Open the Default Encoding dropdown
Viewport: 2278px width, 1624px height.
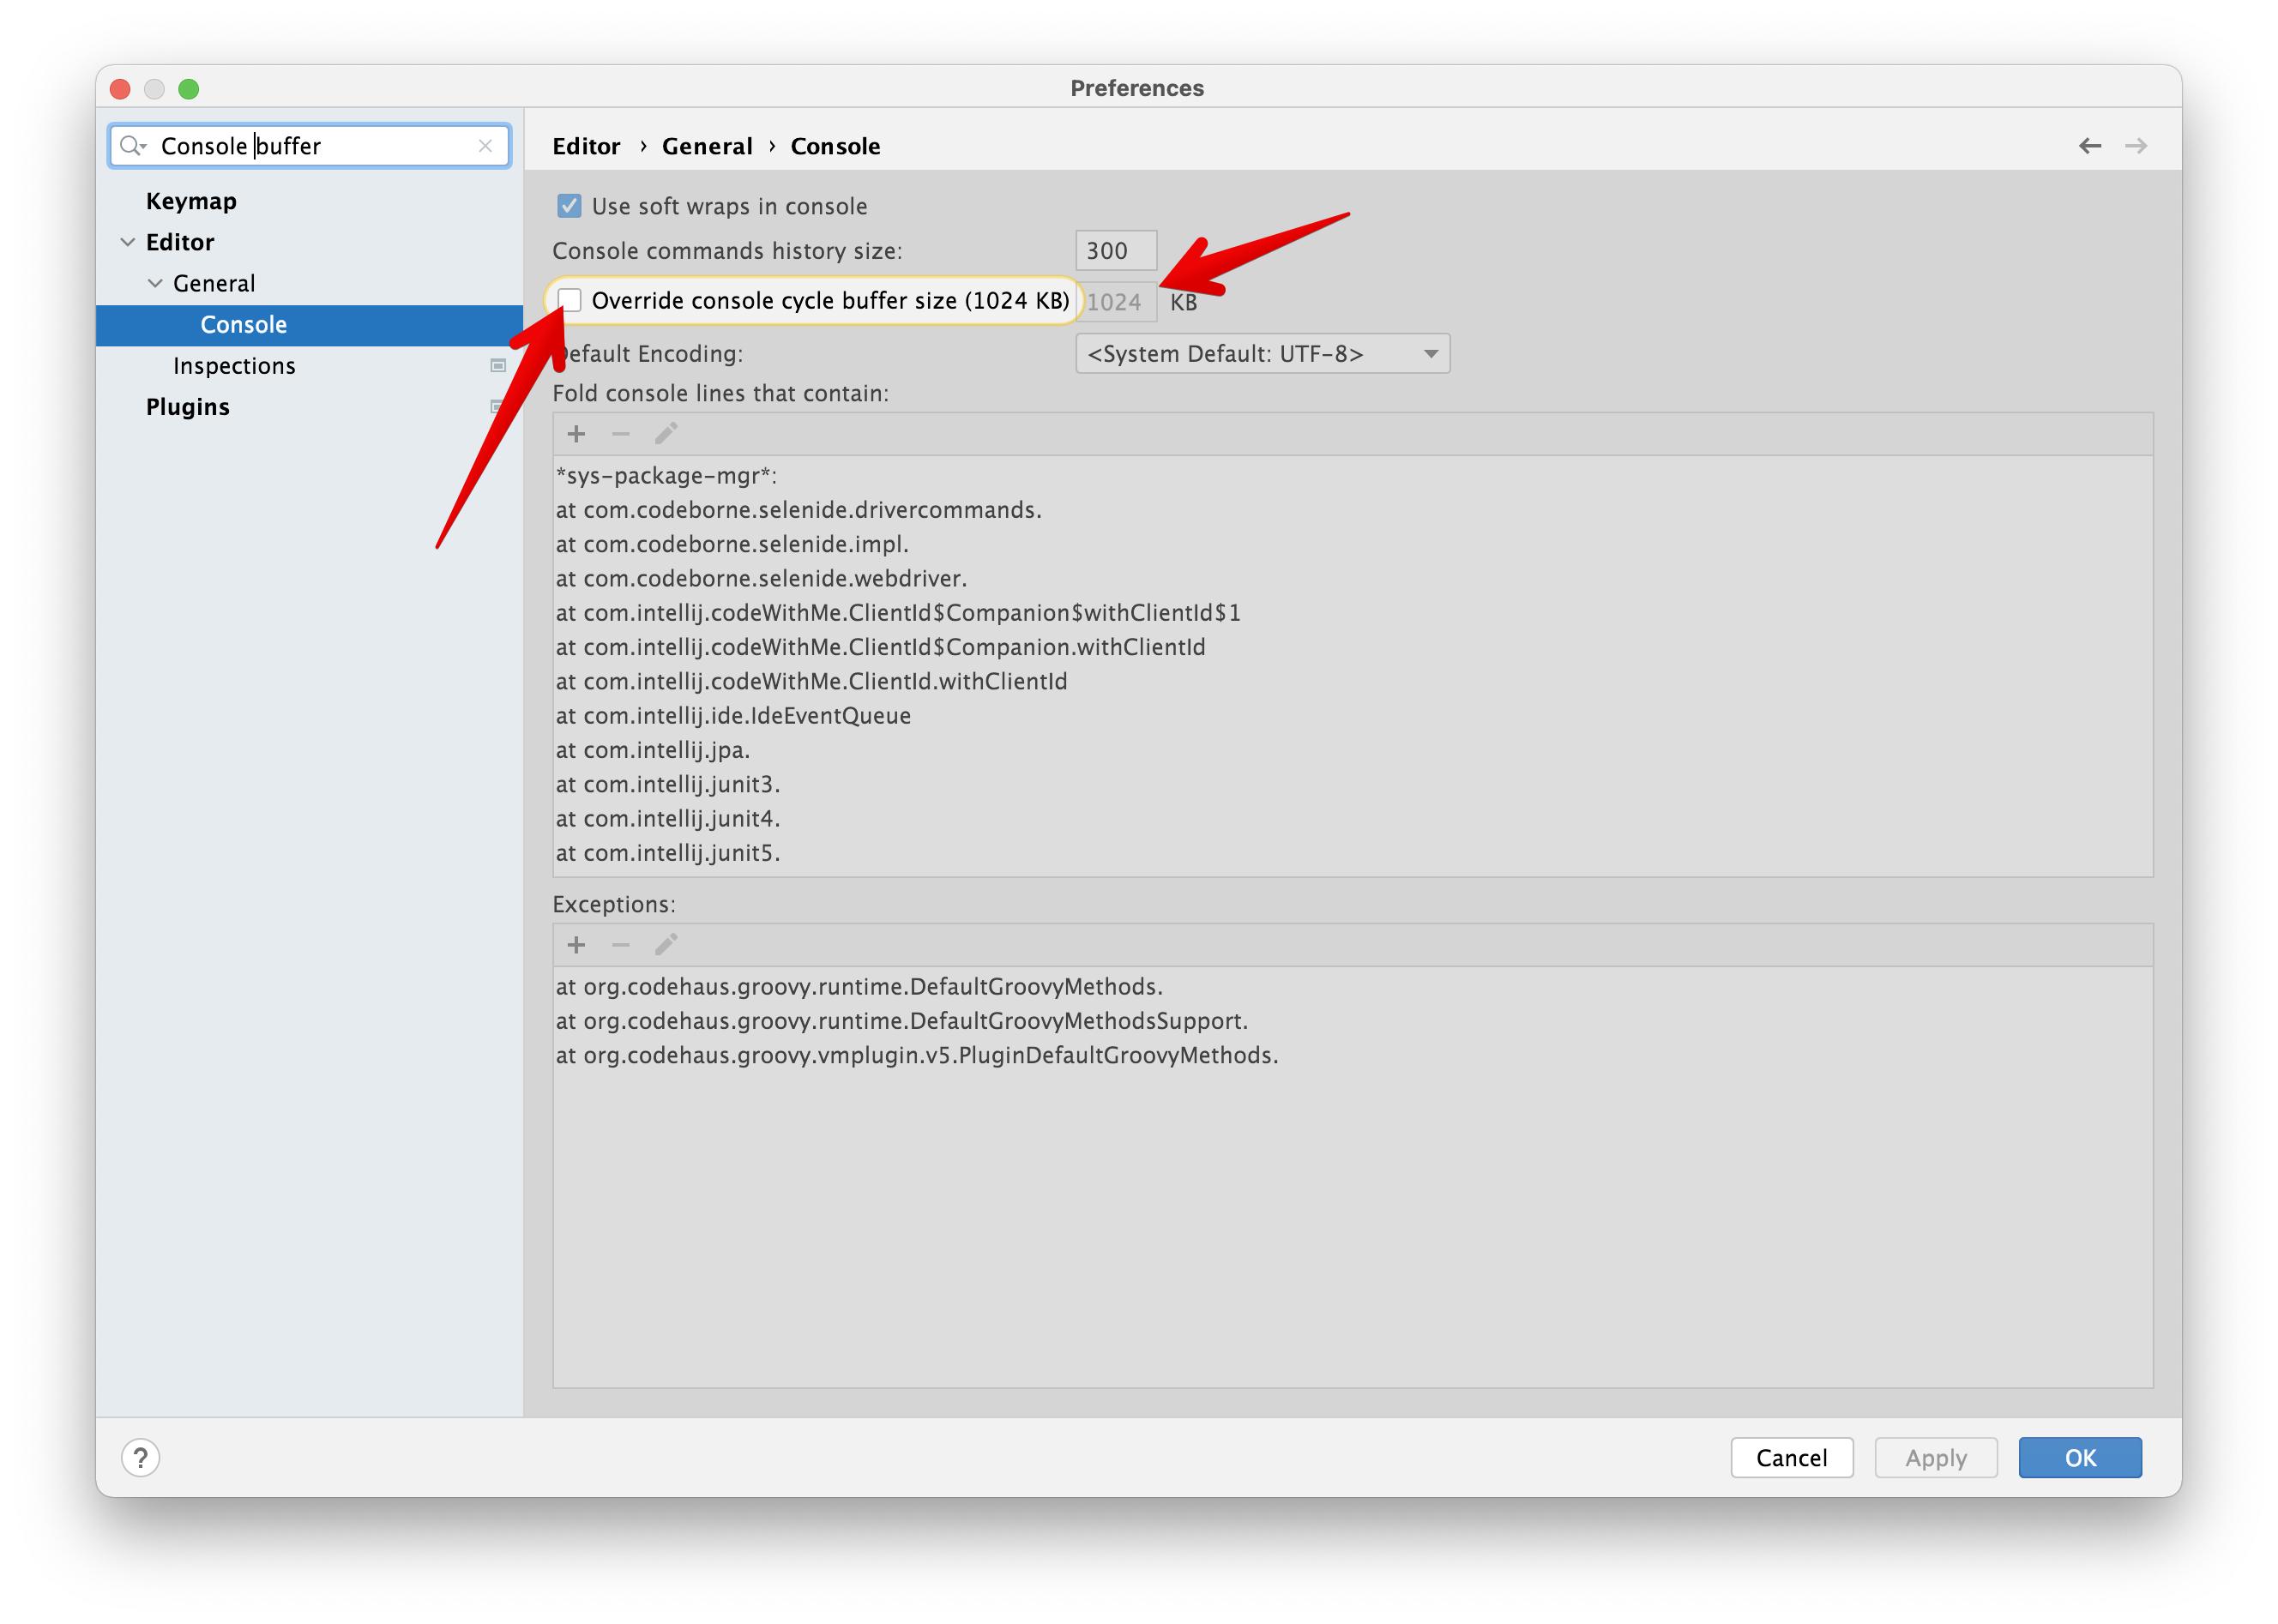pos(1262,354)
